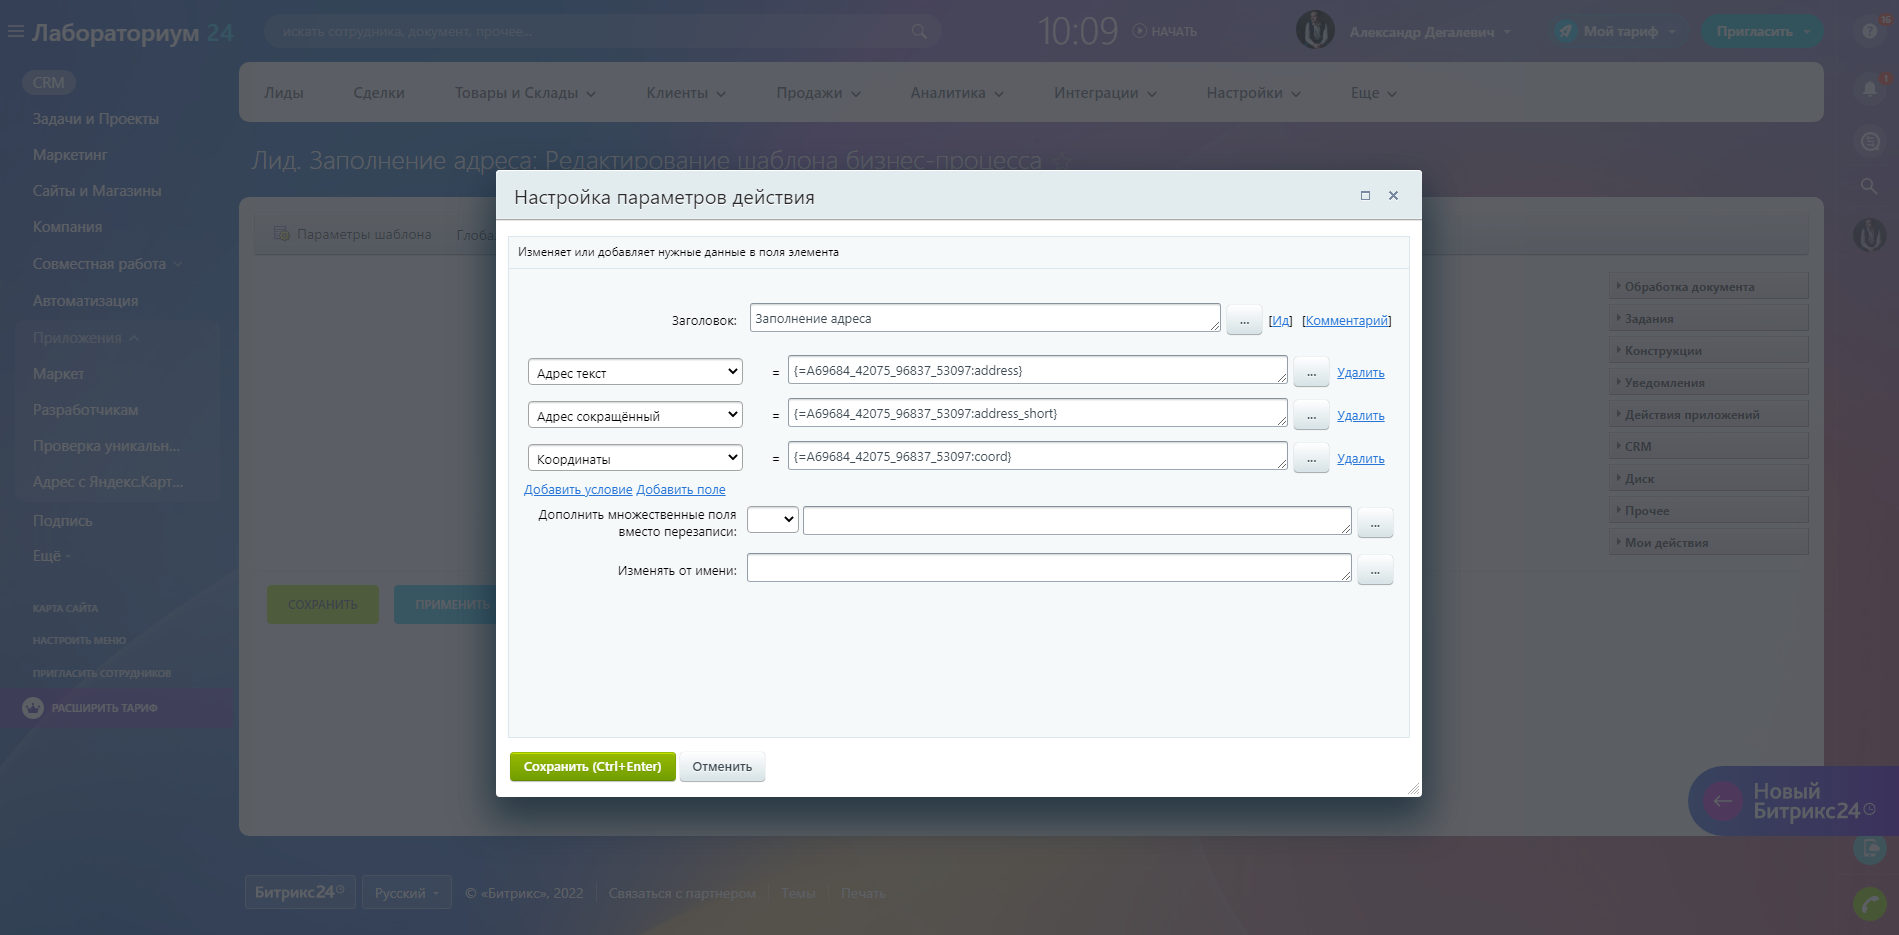Viewport: 1899px width, 935px height.
Task: Open the Настройки menu
Action: click(1254, 93)
